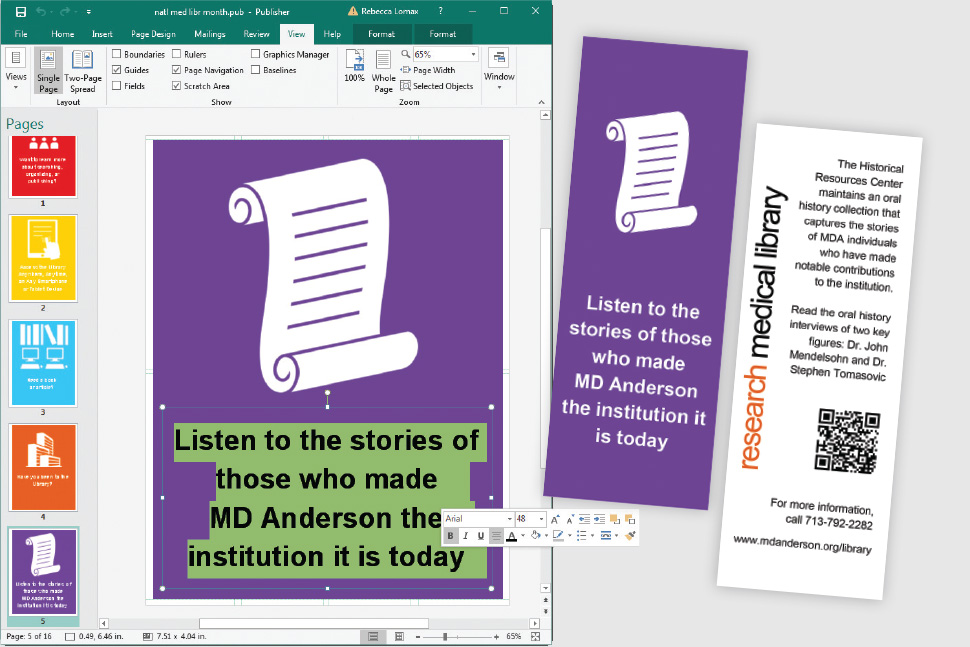Screen dimensions: 970x647
Task: Enable the Boundaries checkbox
Action: tap(118, 53)
